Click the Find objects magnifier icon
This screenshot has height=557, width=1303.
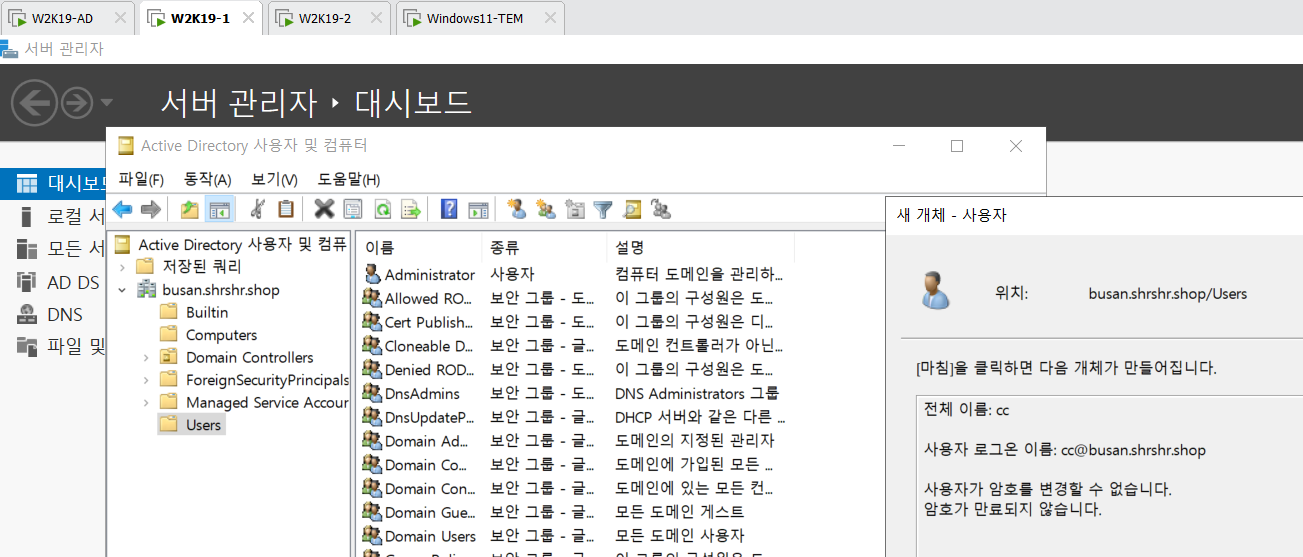[631, 209]
